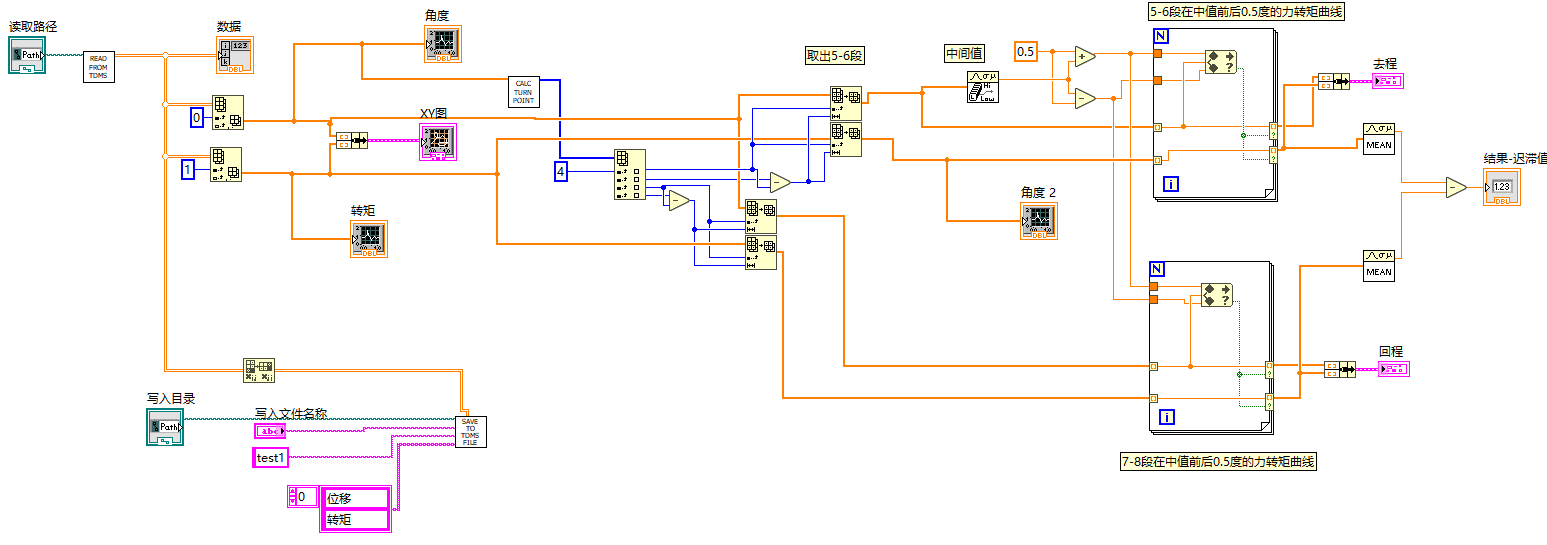Click the Add node next to 0.5 constant
Image resolution: width=1547 pixels, height=545 pixels.
point(1086,56)
